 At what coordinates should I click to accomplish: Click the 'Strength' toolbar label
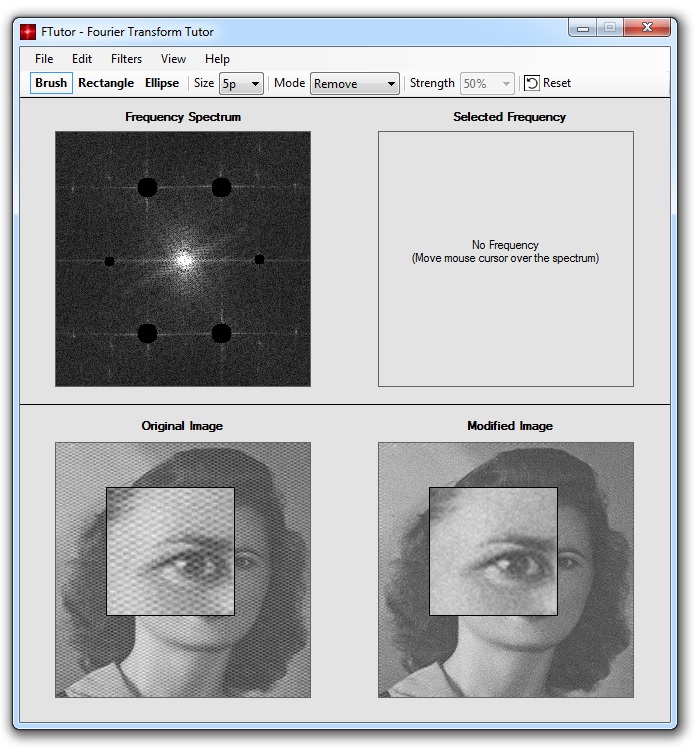click(432, 83)
